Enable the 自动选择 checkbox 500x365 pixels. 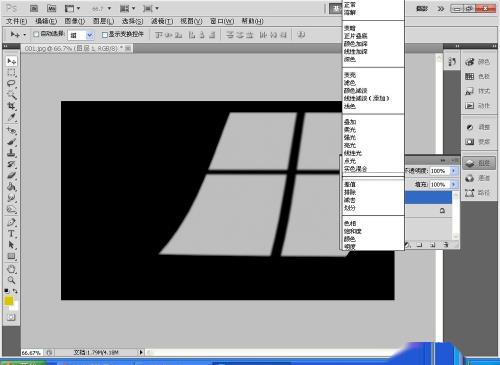(x=36, y=34)
